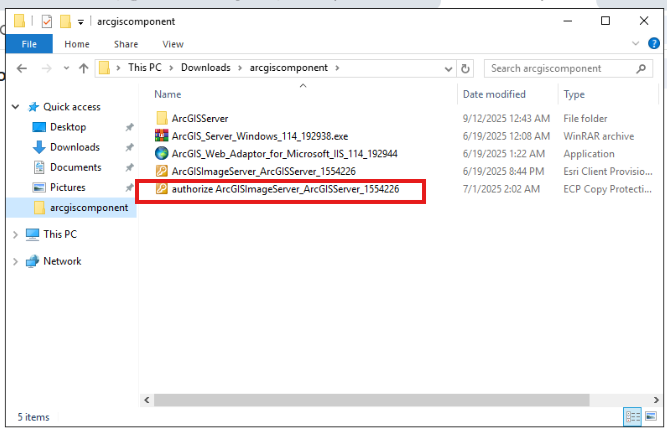Click the Network icon in navigation pane
The width and height of the screenshot is (667, 430).
click(x=32, y=261)
